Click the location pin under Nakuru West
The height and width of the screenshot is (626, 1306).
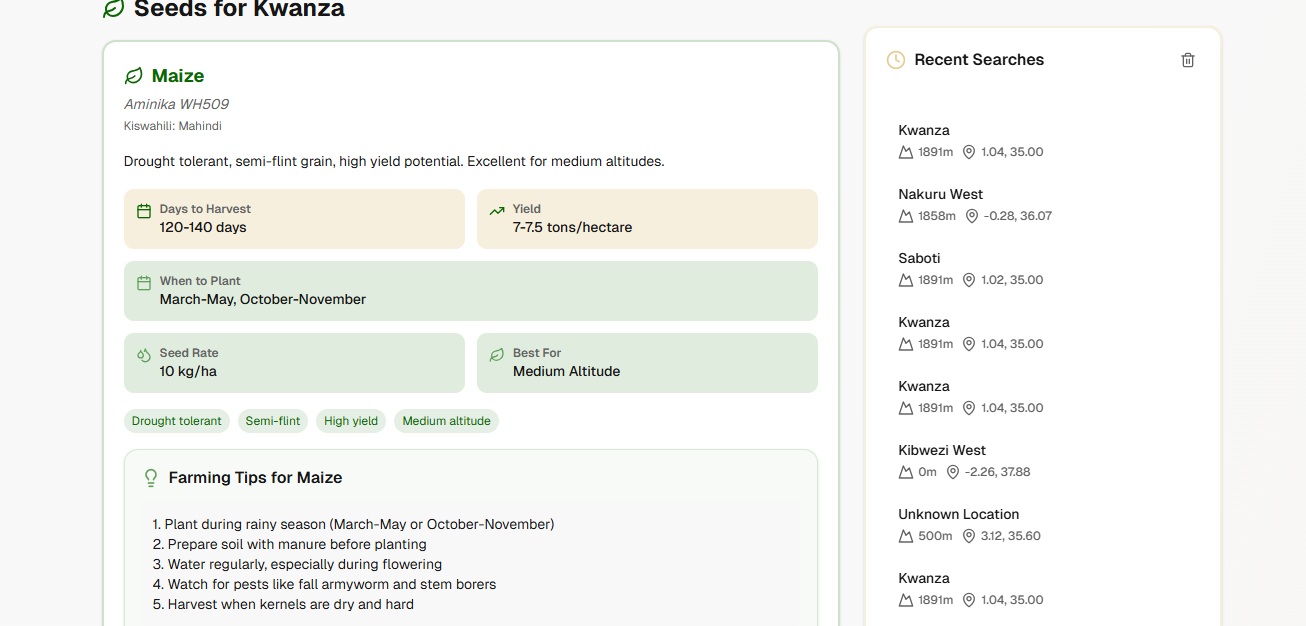click(x=972, y=216)
